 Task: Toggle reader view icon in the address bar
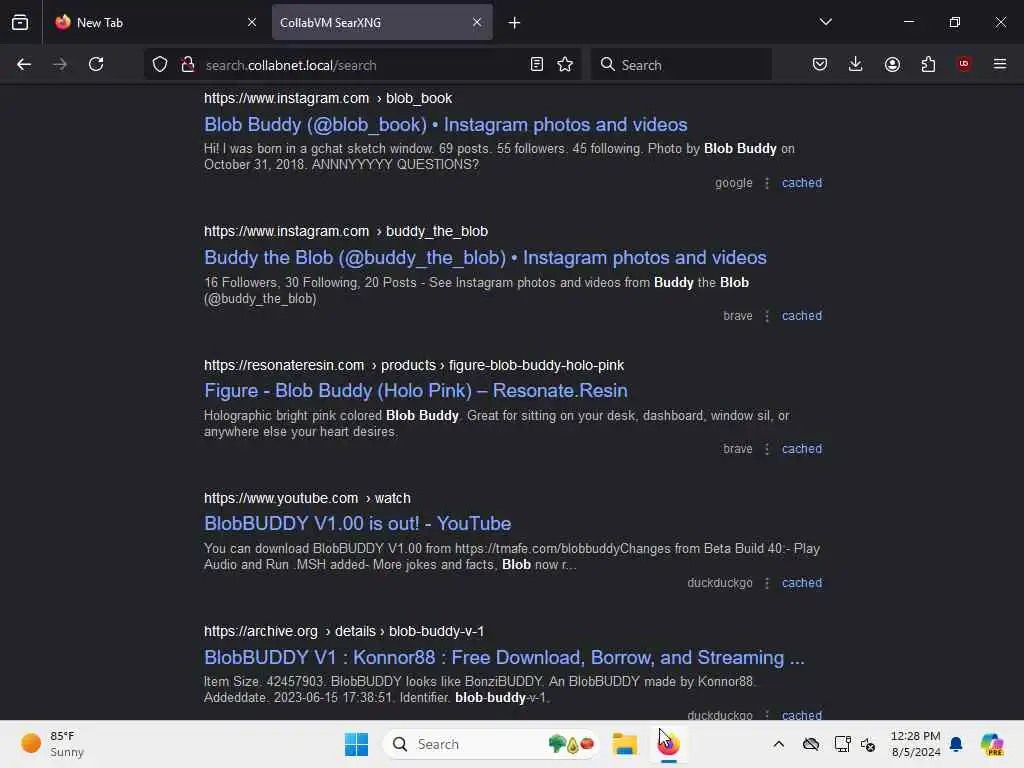[x=537, y=65]
